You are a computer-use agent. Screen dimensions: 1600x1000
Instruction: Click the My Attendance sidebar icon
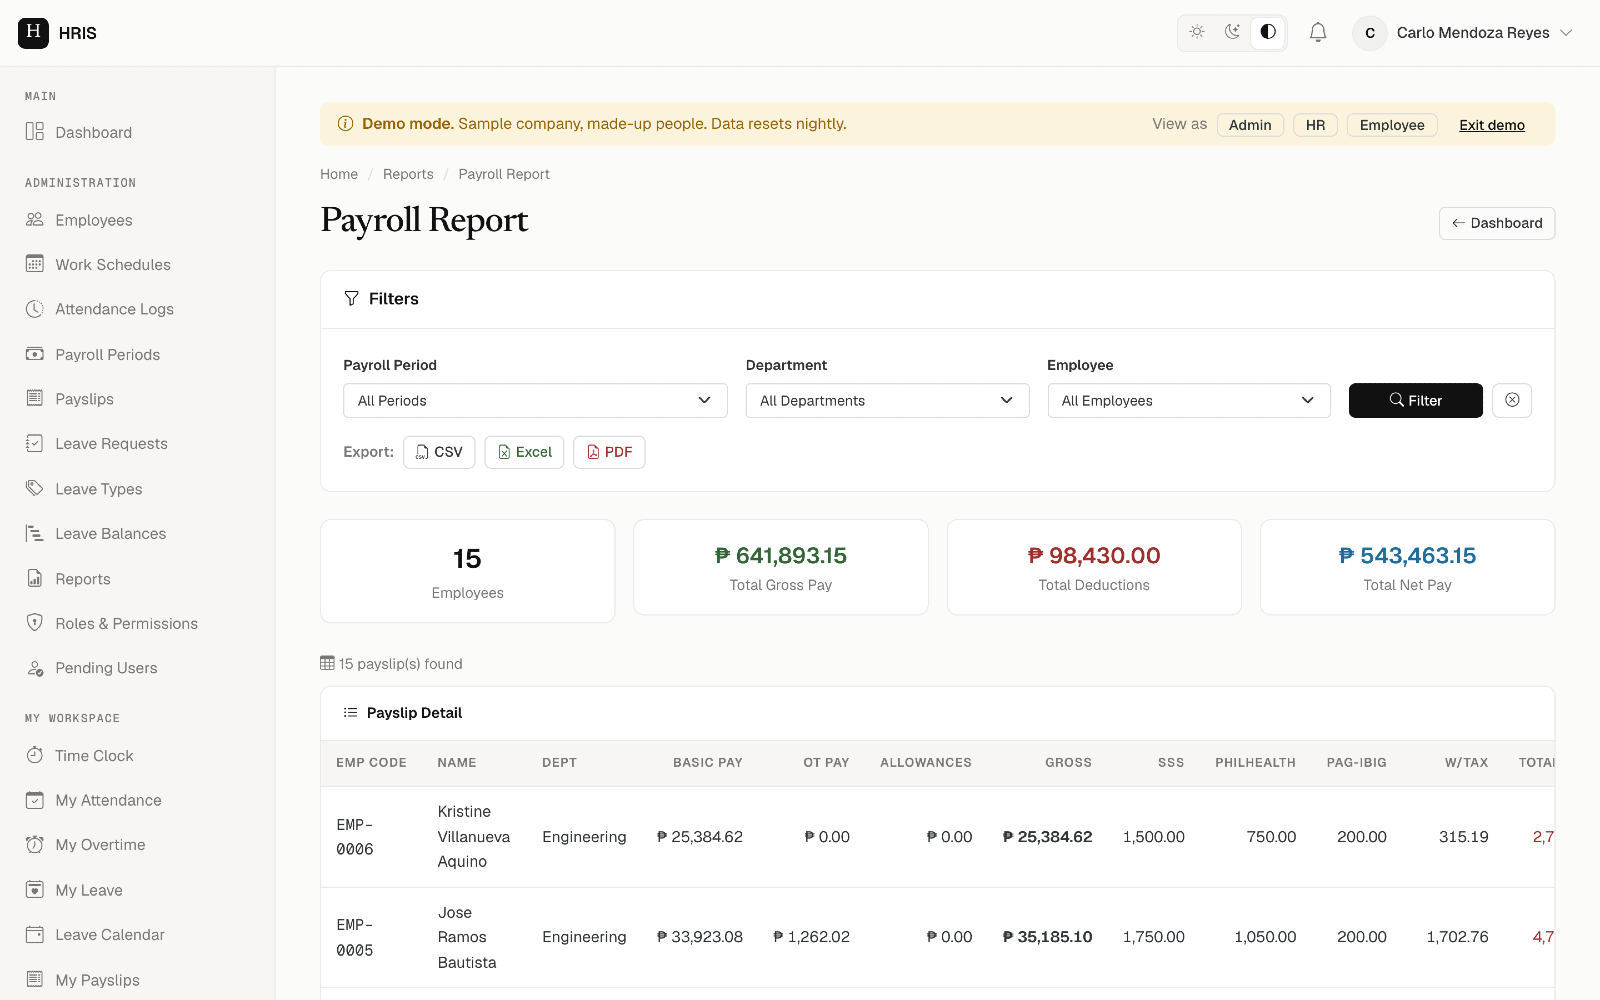coord(35,800)
